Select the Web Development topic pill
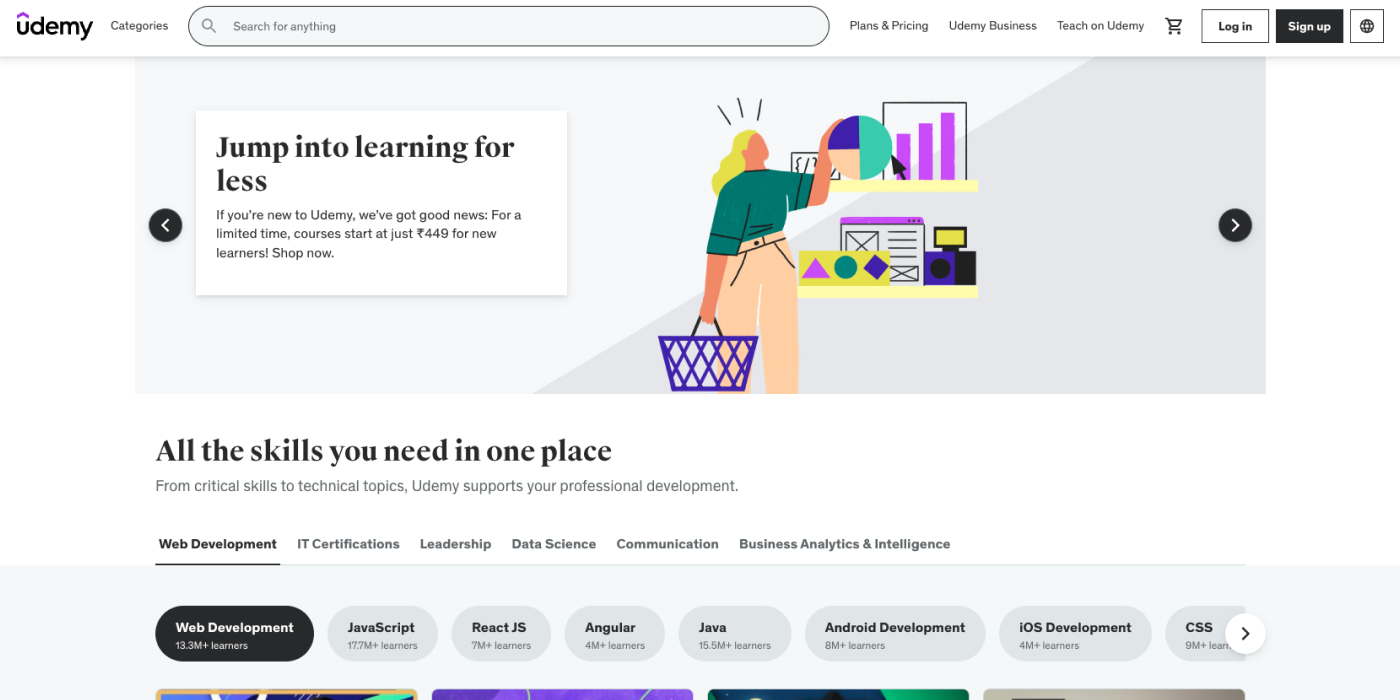 click(x=235, y=634)
